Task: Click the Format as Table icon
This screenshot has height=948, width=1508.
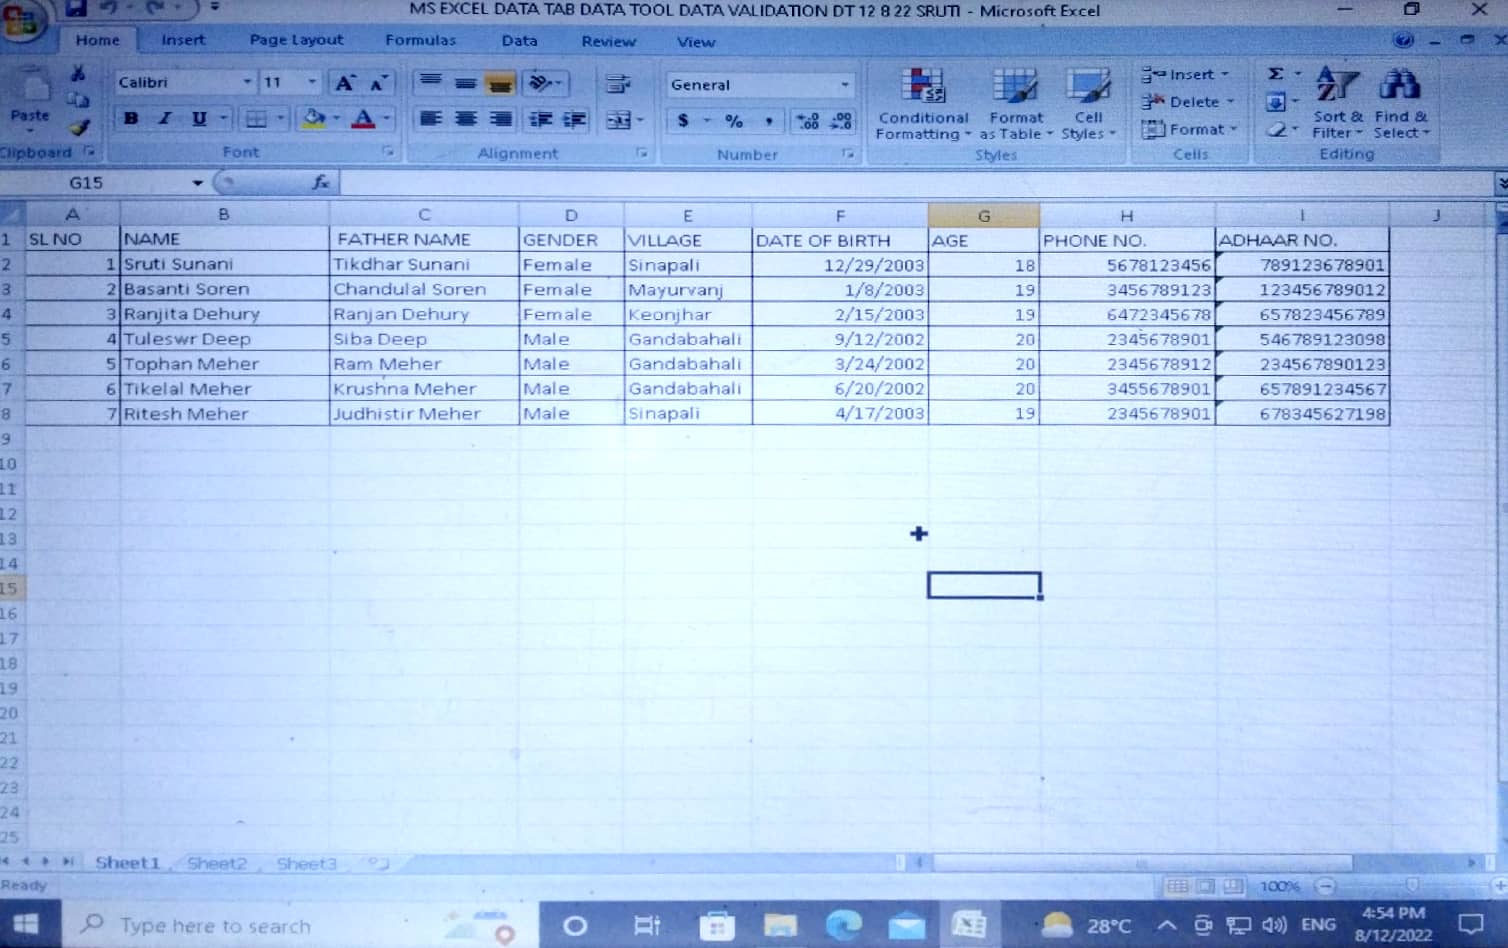Action: [x=1015, y=104]
